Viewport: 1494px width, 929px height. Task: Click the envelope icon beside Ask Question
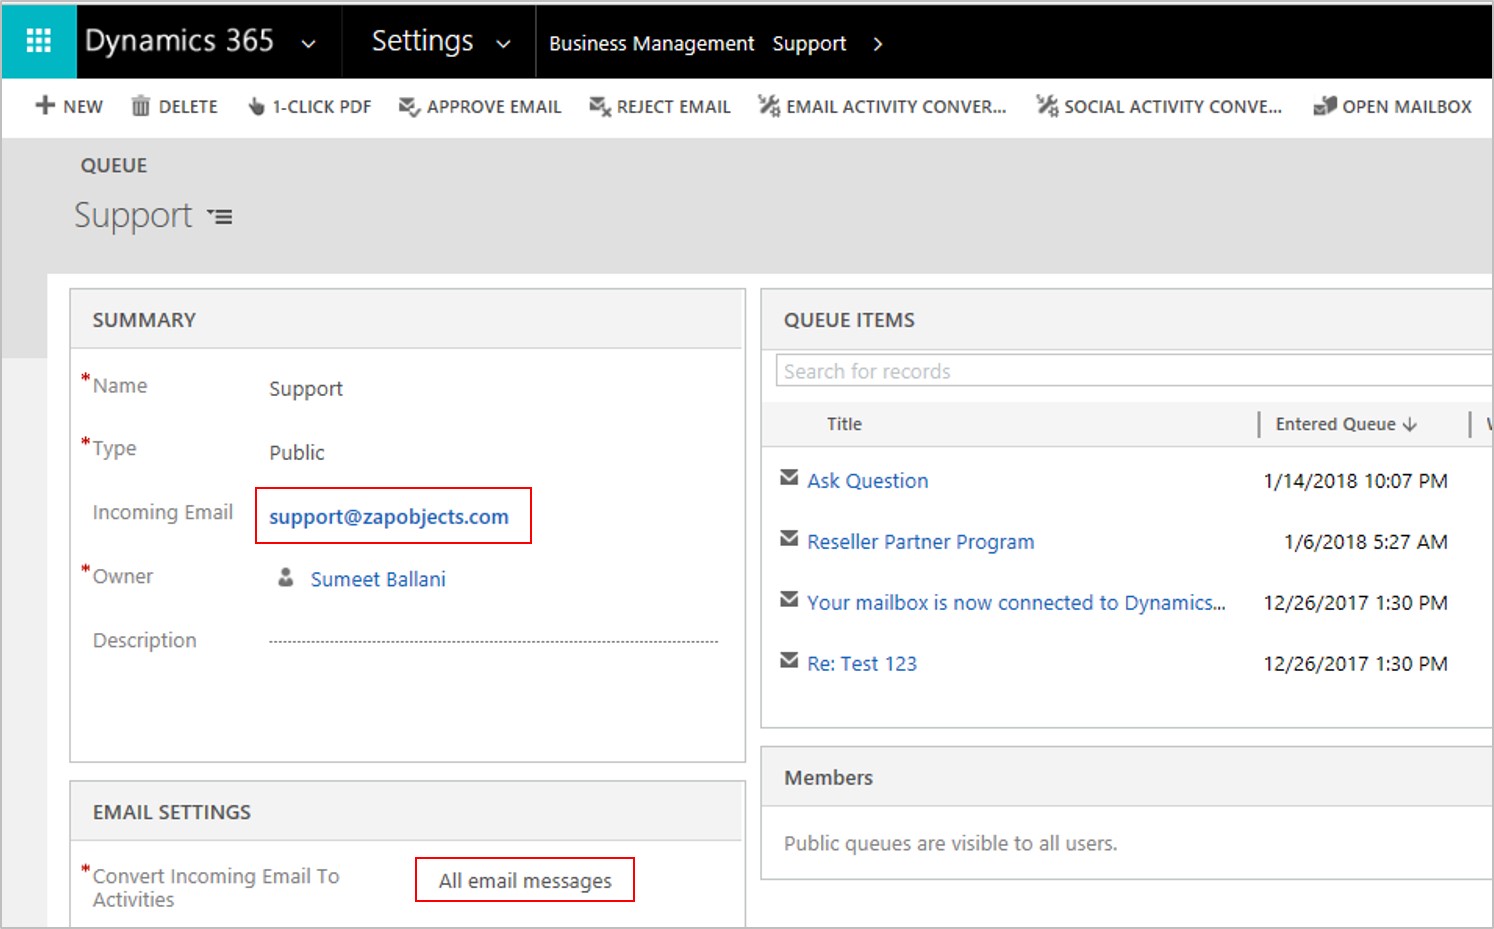tap(789, 478)
